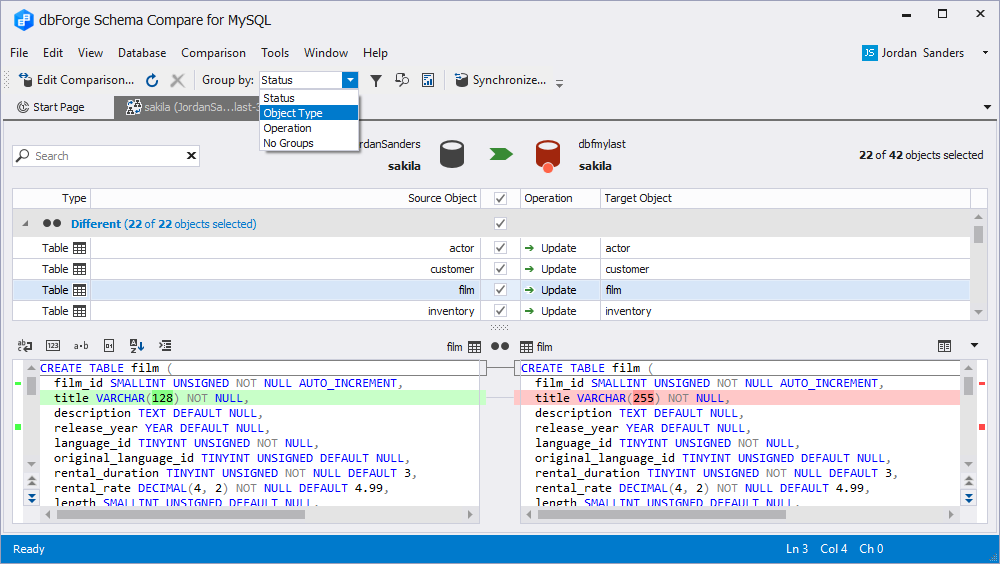This screenshot has height=564, width=1000.
Task: Open the File menu
Action: [19, 53]
